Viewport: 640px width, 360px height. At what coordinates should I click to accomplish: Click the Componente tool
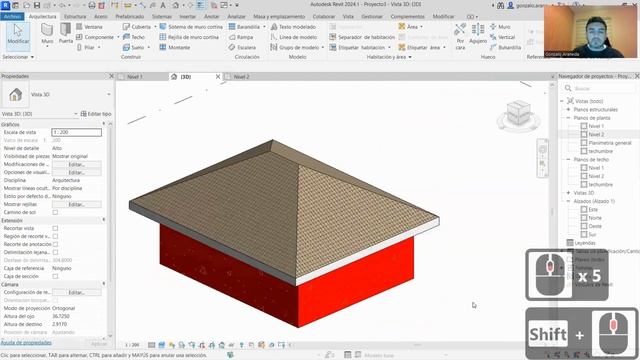click(x=96, y=37)
